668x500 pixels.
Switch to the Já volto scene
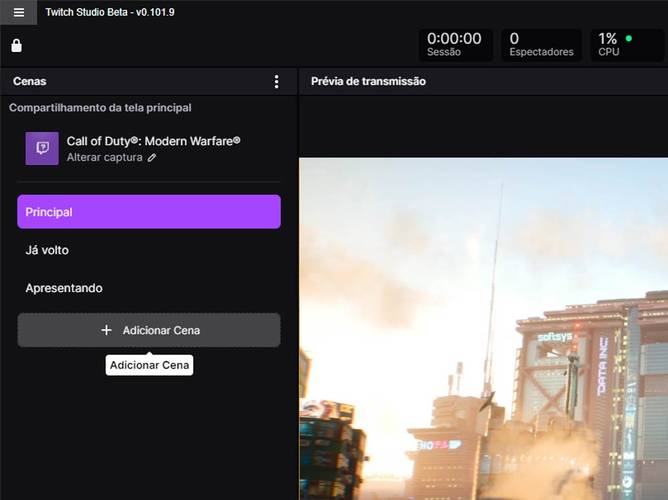149,250
